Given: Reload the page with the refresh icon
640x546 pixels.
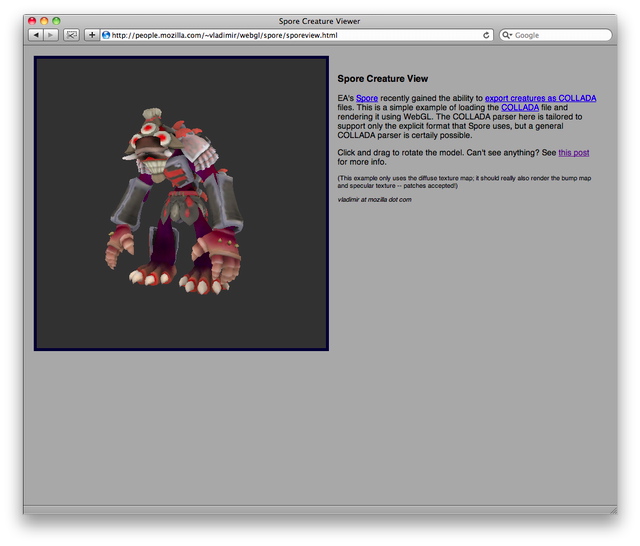Looking at the screenshot, I should [x=486, y=35].
